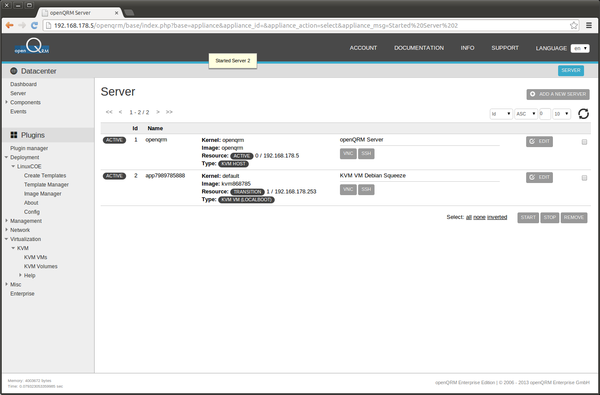Image resolution: width=600 pixels, height=395 pixels.
Task: Go to first page with << link
Action: pos(109,112)
